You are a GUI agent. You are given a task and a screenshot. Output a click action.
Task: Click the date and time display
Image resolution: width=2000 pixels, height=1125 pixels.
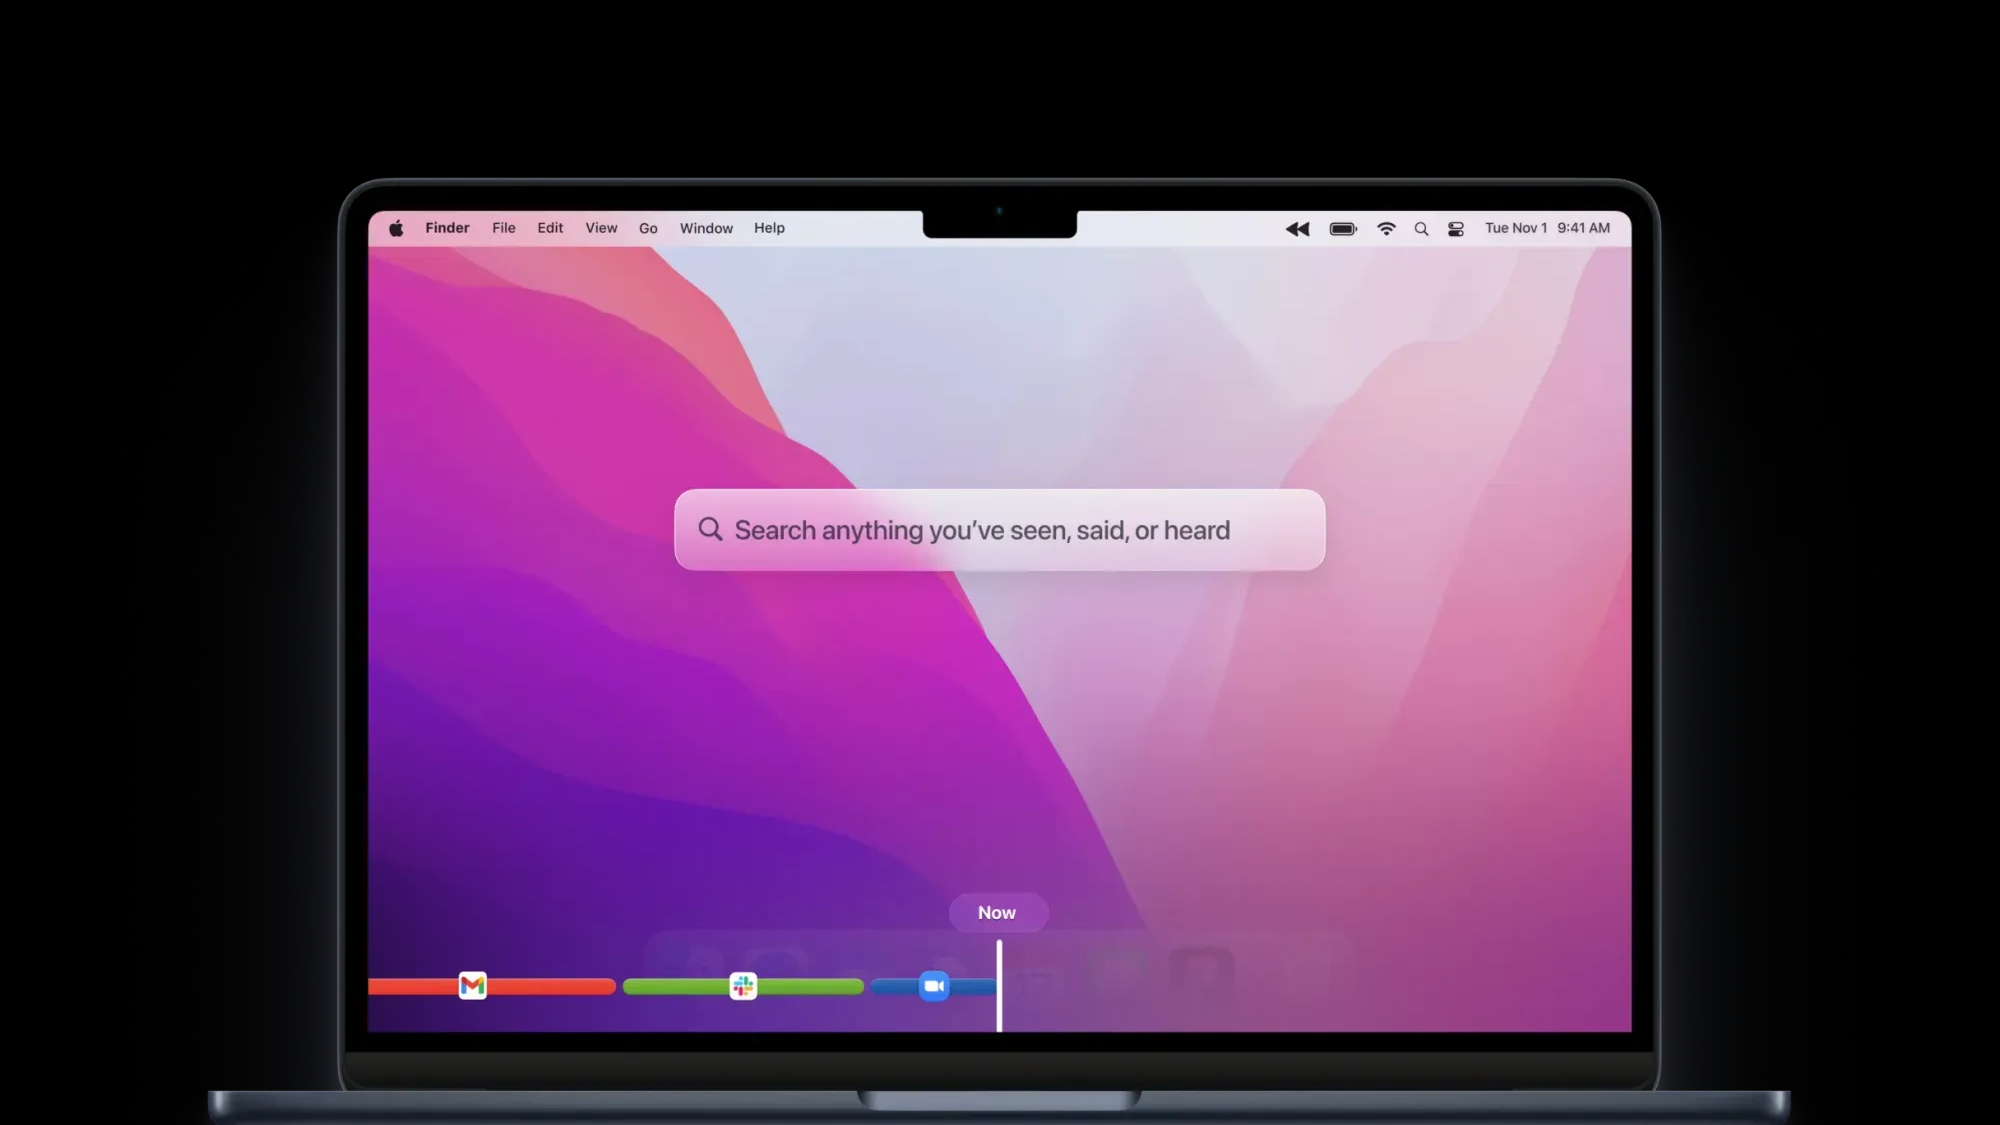pyautogui.click(x=1547, y=228)
